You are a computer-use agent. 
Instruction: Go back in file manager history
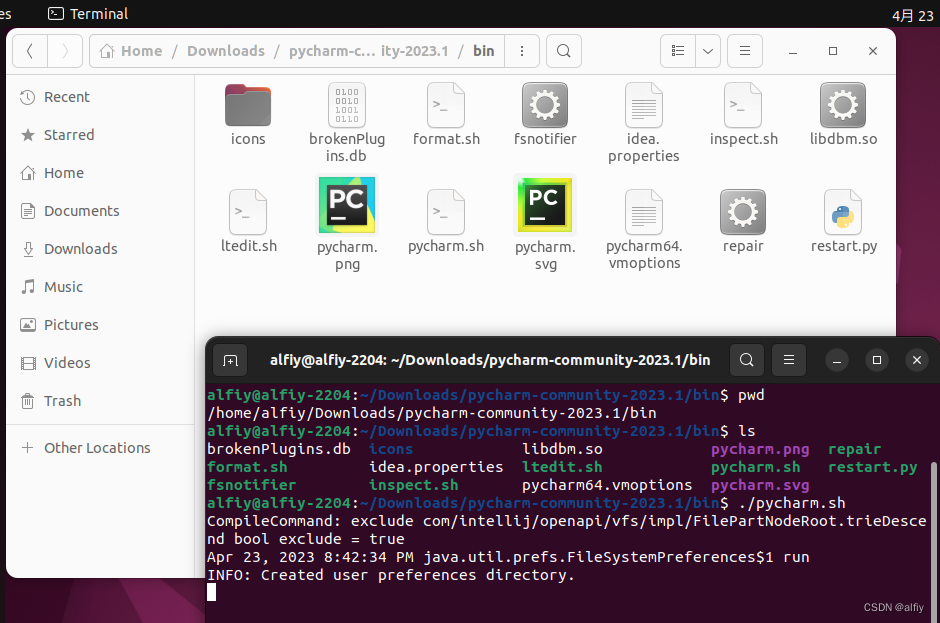(30, 51)
